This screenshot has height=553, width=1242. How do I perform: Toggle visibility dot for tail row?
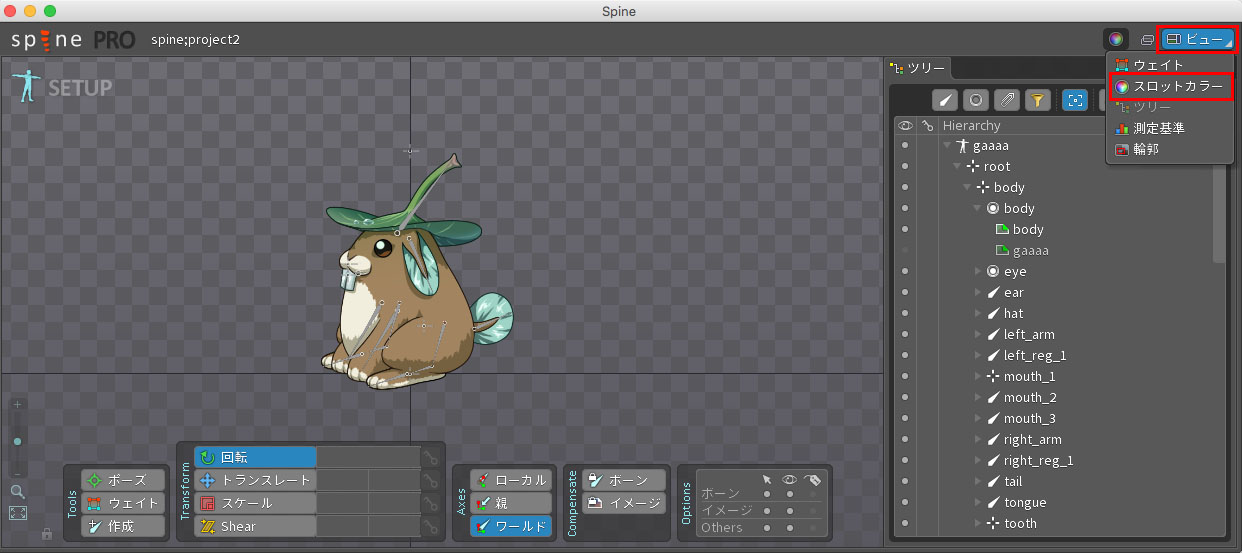[905, 482]
